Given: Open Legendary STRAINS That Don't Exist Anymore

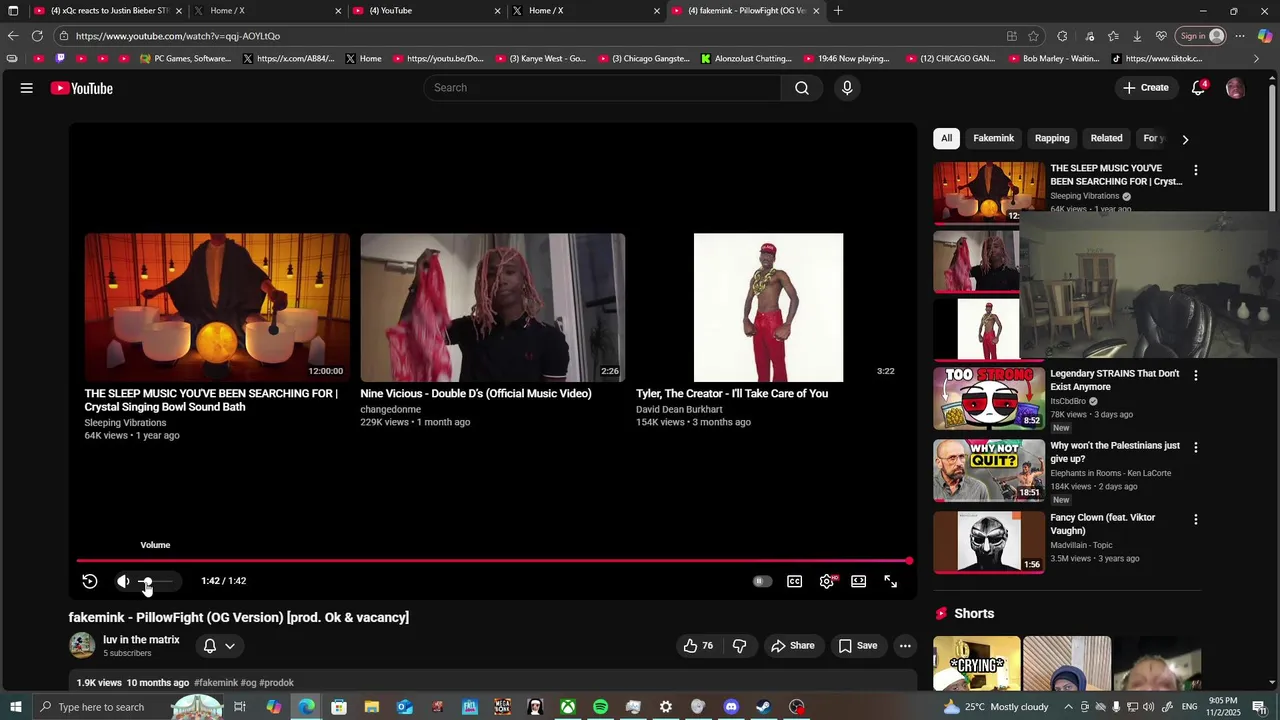Looking at the screenshot, I should 1114,380.
